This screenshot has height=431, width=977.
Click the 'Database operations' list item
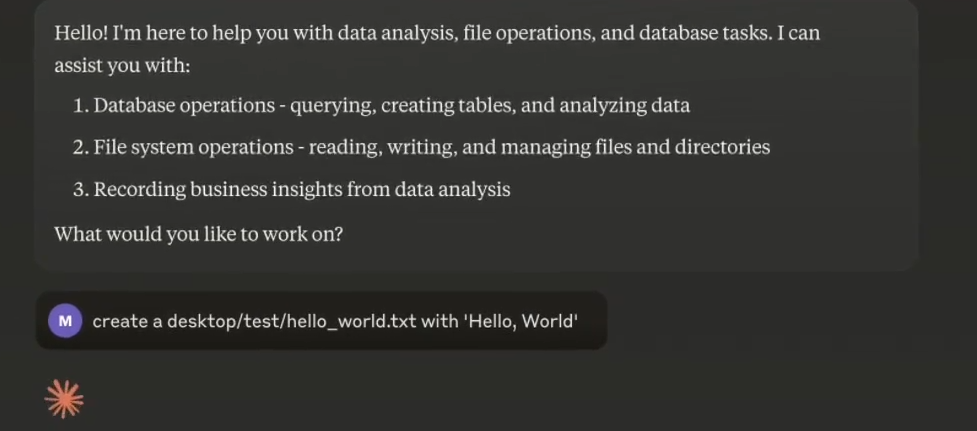click(x=381, y=106)
